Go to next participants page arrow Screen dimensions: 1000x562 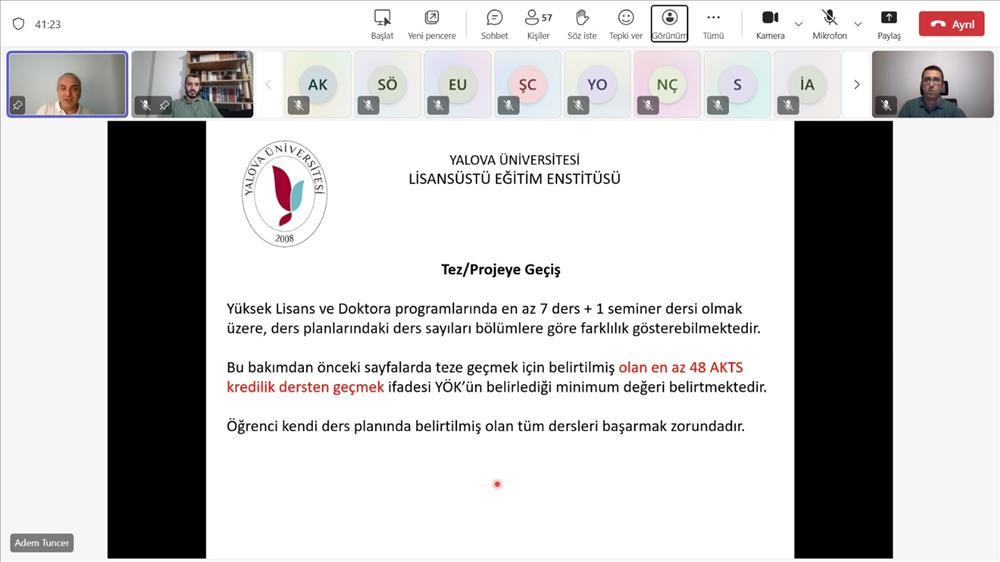(x=857, y=84)
